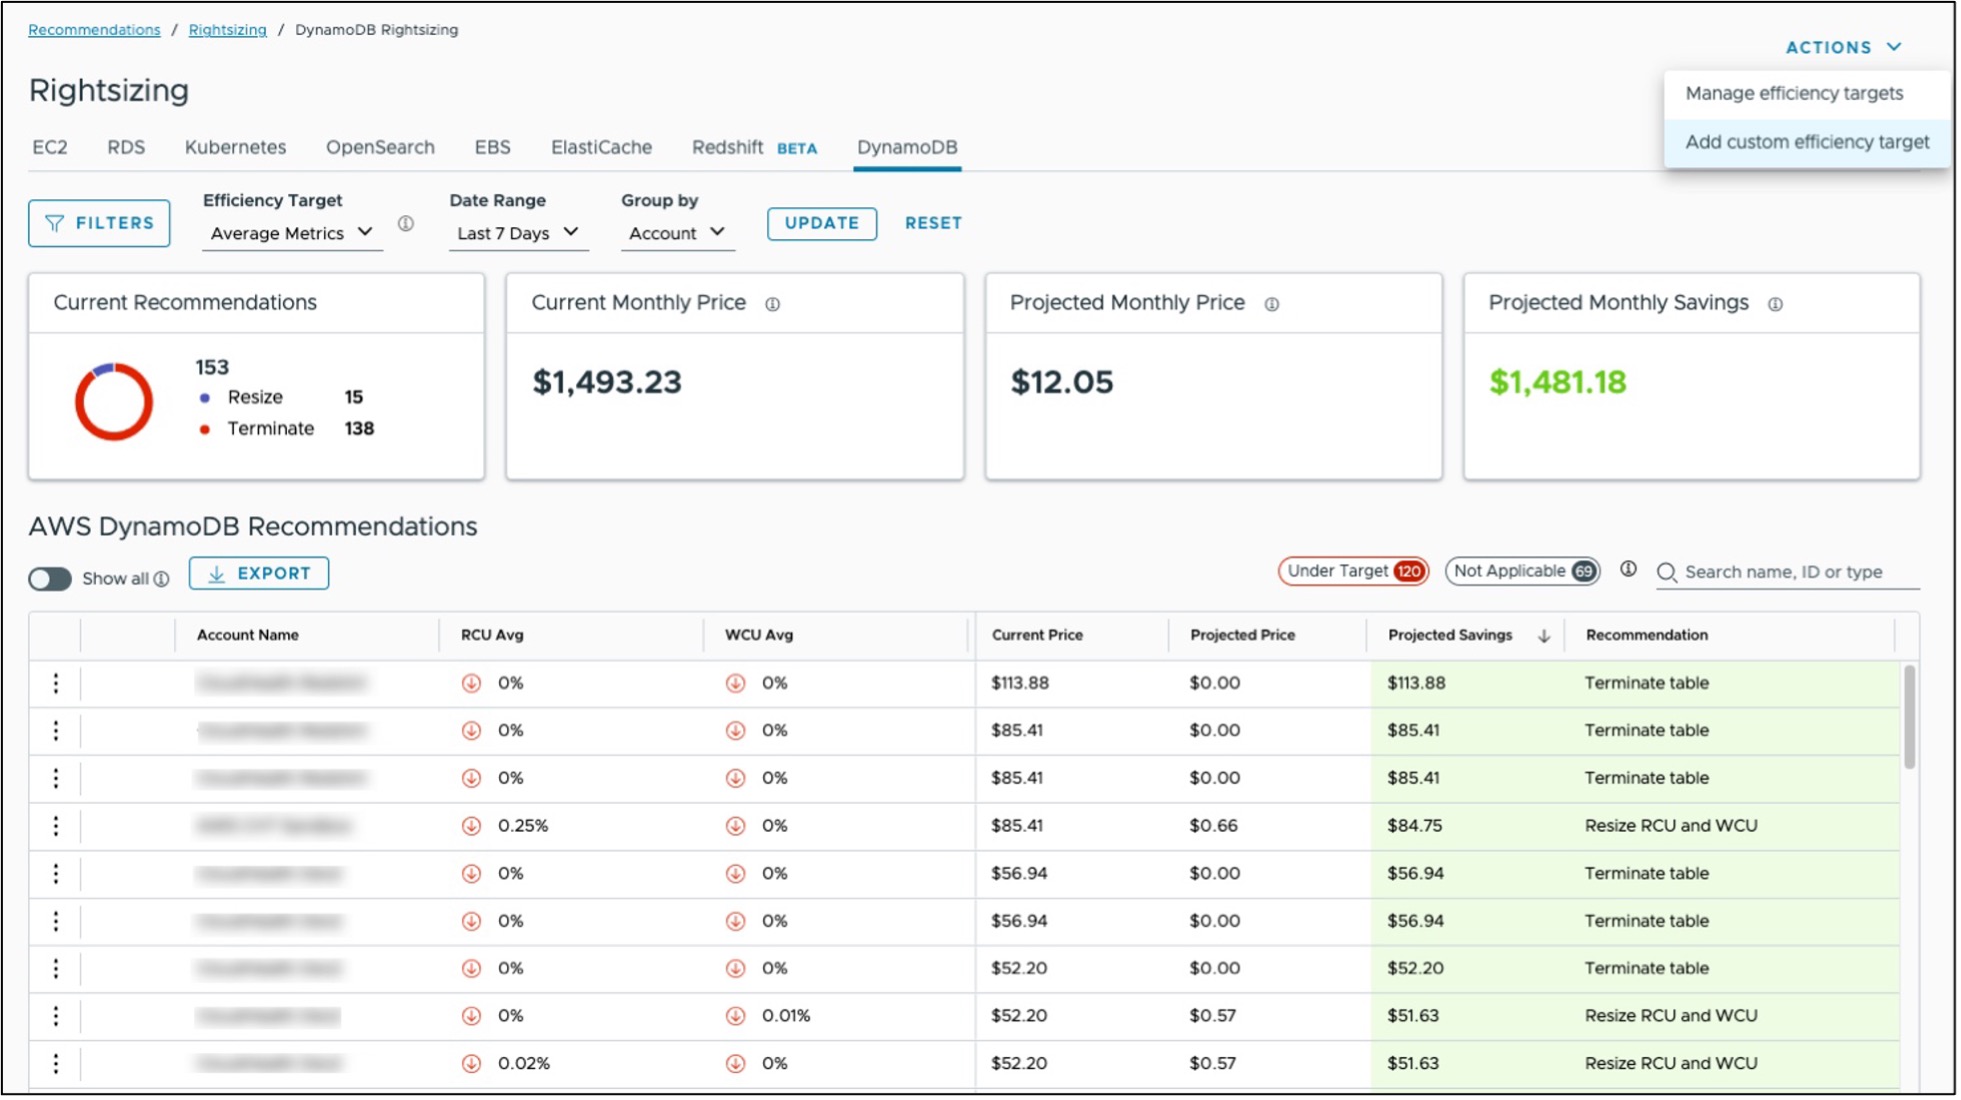Screen dimensions: 1961x1100
Task: Click the info icon beside Show all
Action: 161,579
